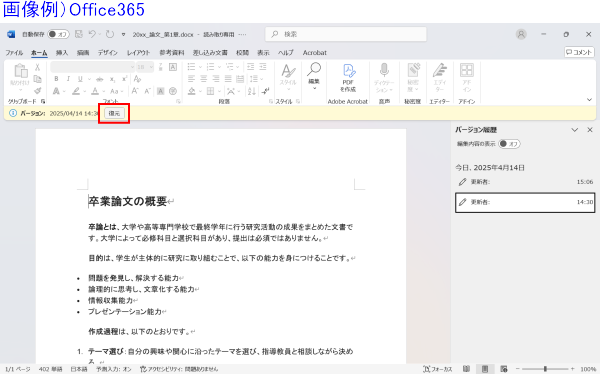Viewport: 600px width, 374px height.
Task: Click the Italic I icon
Action: point(68,79)
